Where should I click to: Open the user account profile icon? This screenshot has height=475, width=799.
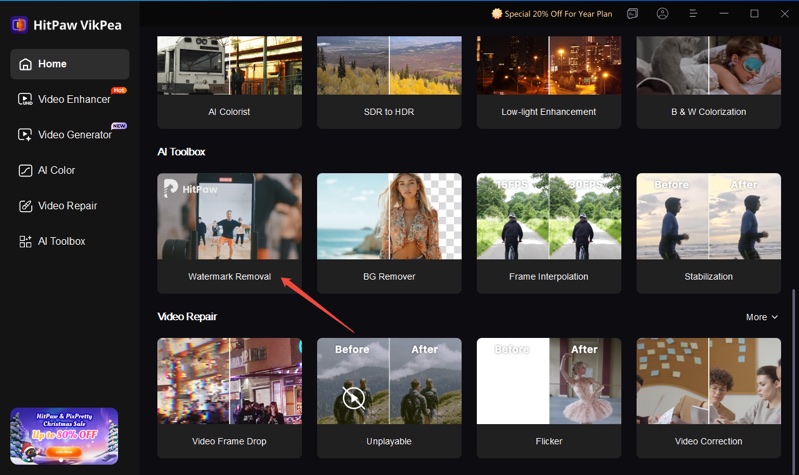pos(662,14)
